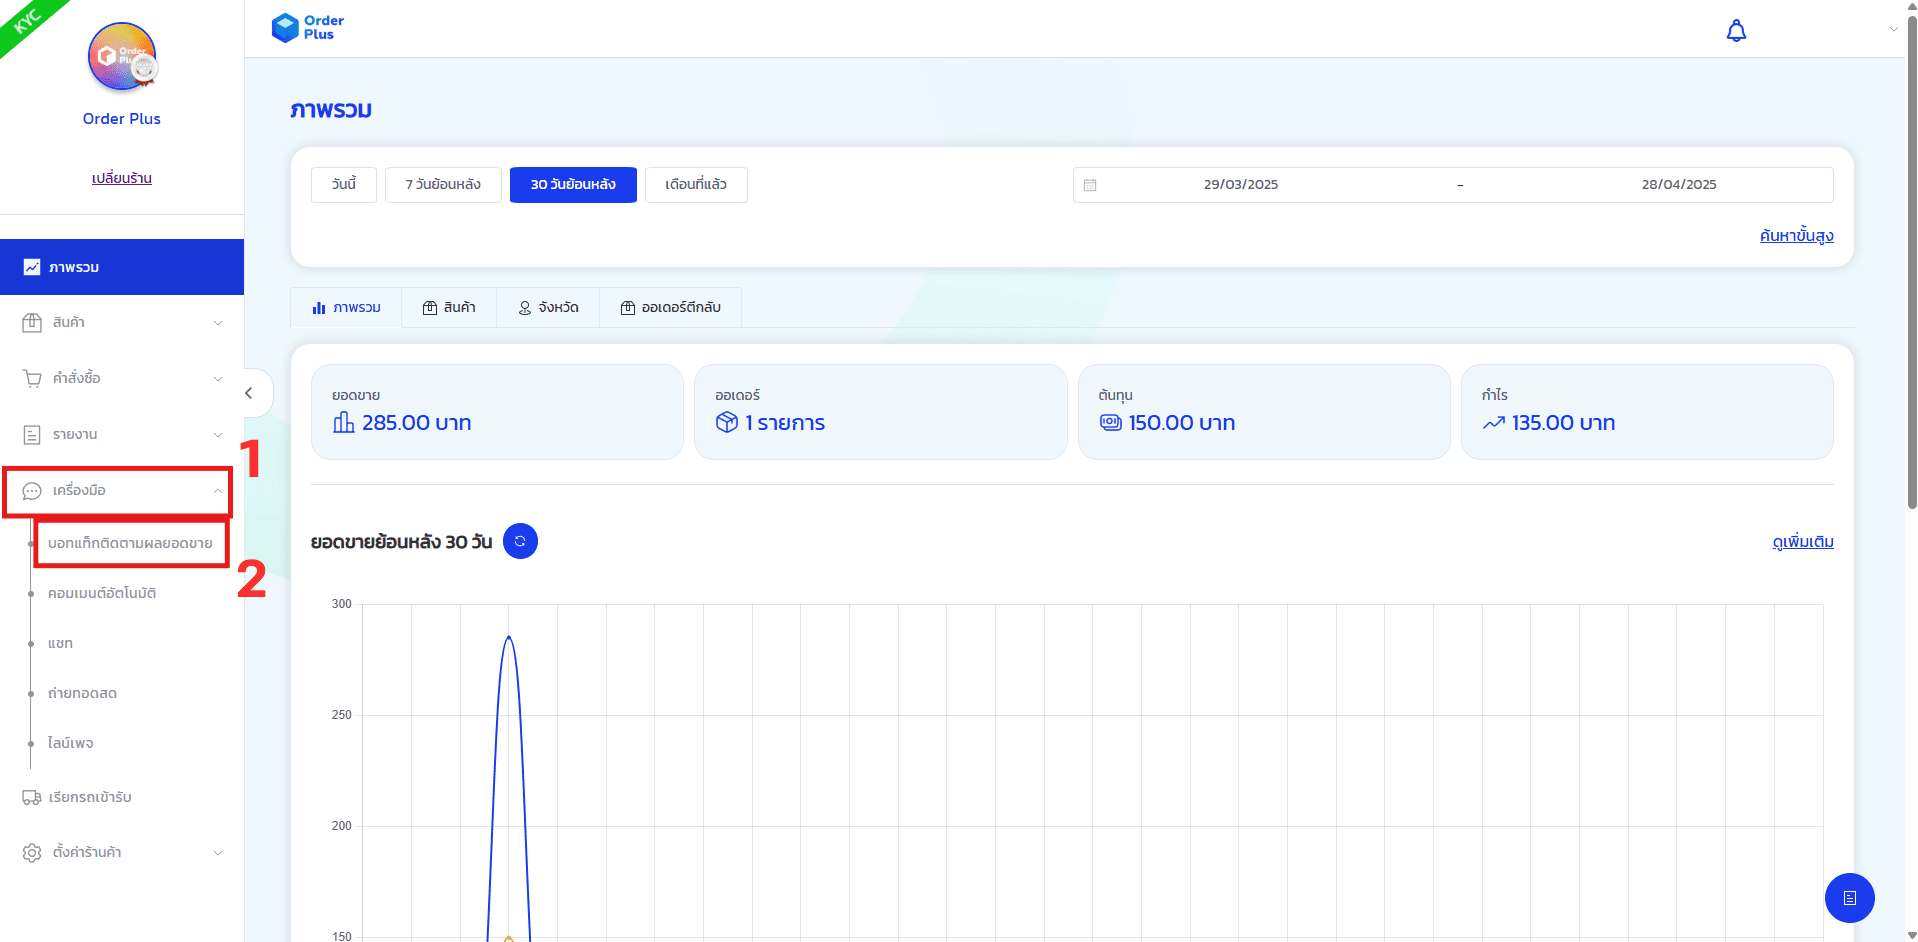This screenshot has height=942, width=1918.
Task: Expand the สินค้า sidebar chevron
Action: (x=217, y=323)
